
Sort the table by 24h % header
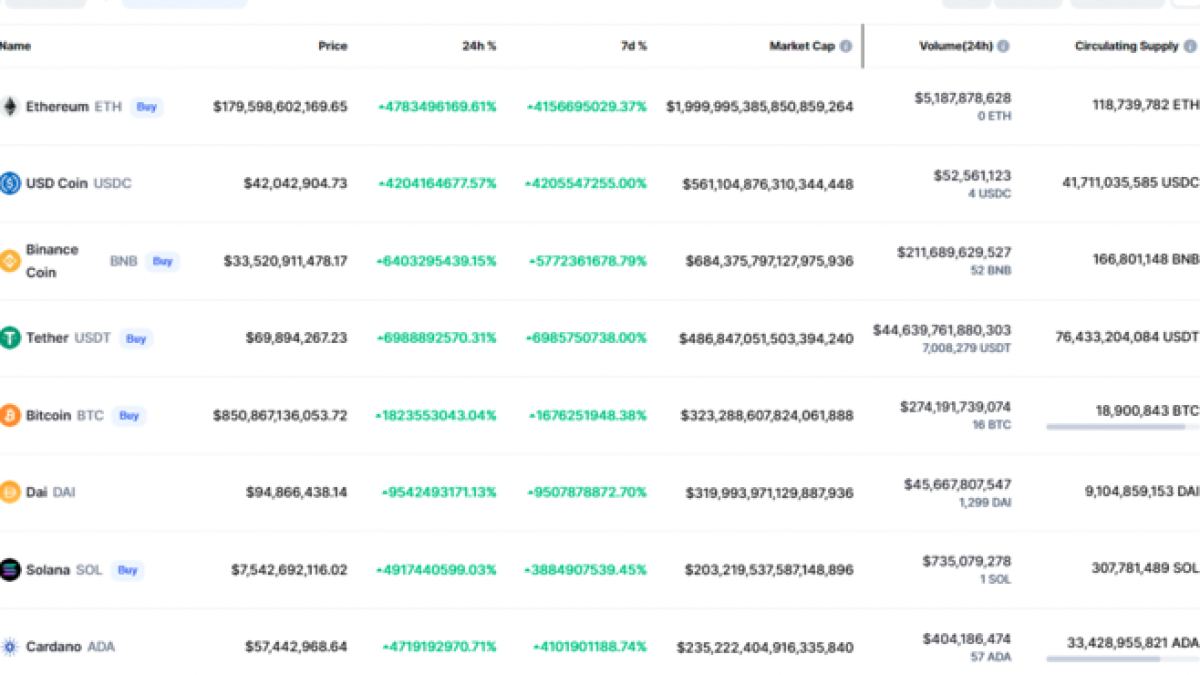[x=478, y=46]
